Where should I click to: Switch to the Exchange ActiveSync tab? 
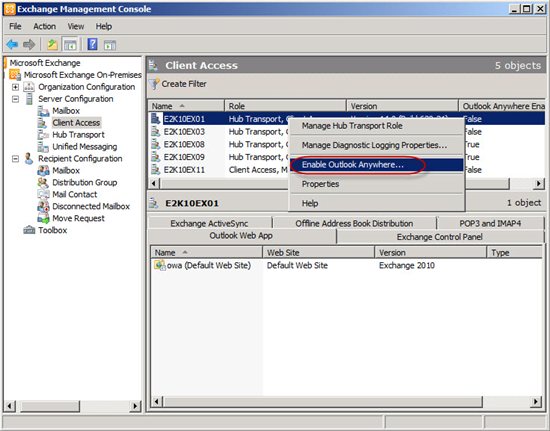[x=209, y=223]
